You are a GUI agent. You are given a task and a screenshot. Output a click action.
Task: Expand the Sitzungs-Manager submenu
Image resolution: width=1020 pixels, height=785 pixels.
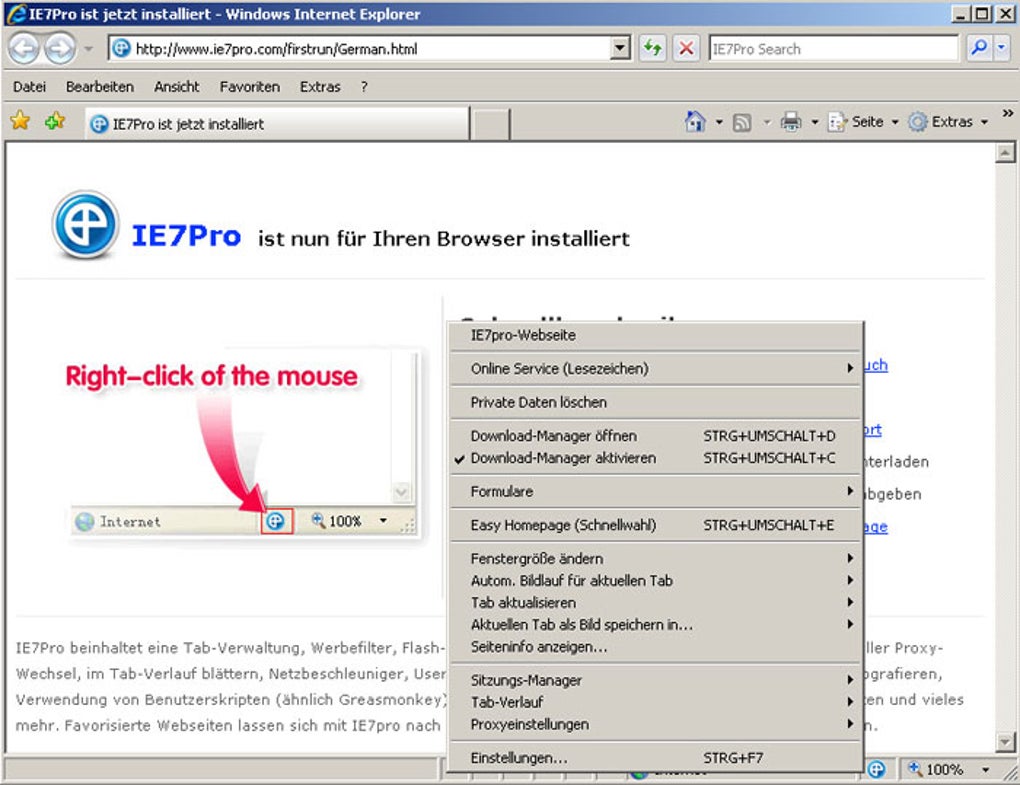pos(656,680)
